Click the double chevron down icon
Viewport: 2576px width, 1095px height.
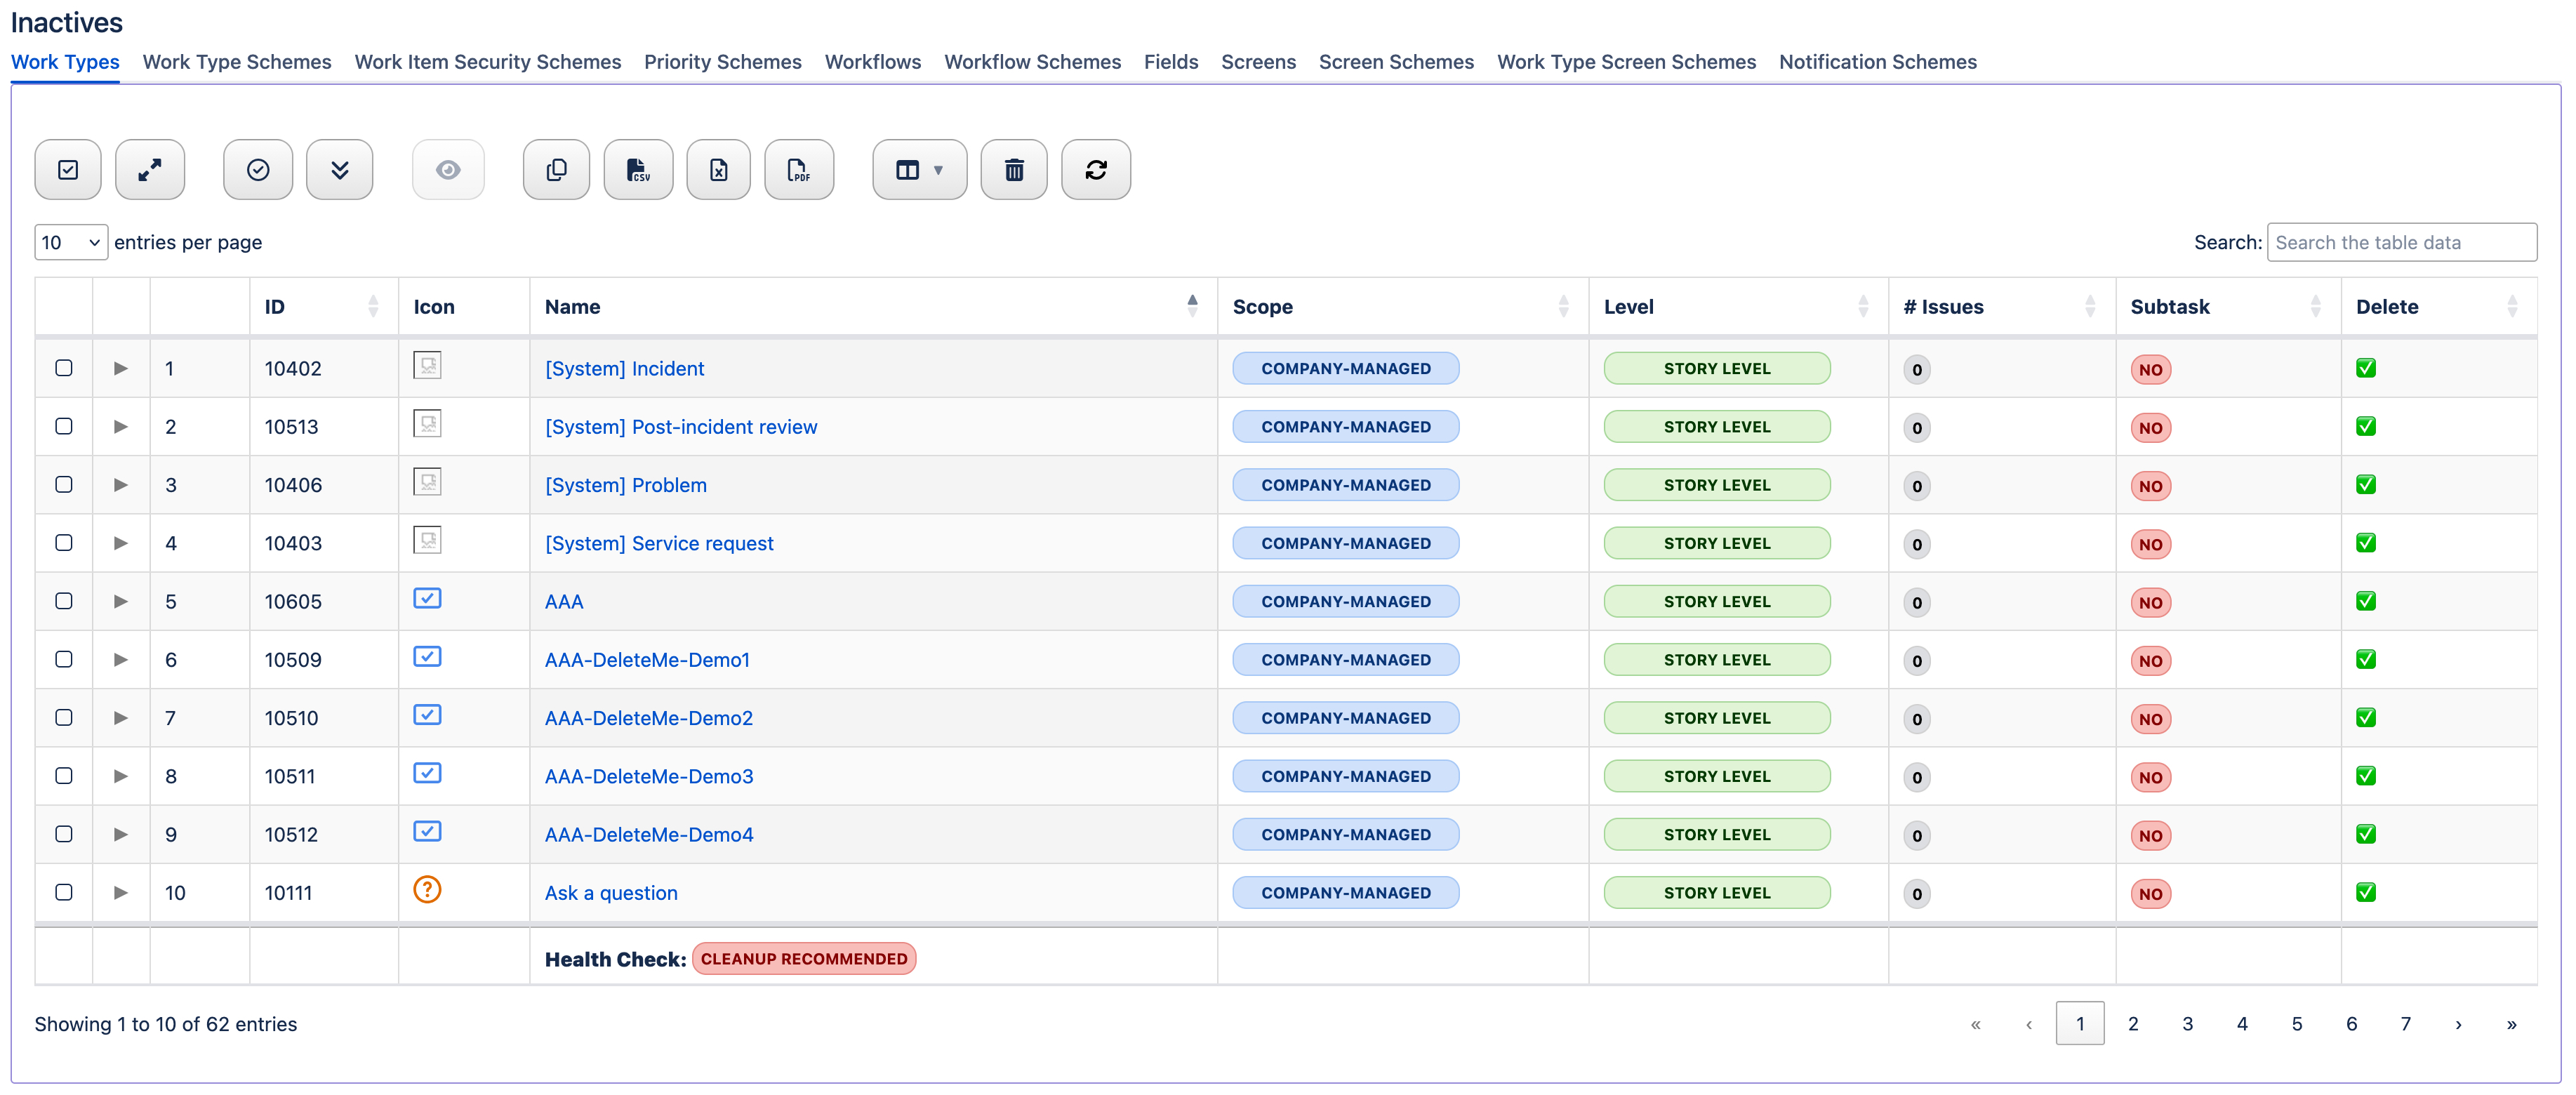339,170
